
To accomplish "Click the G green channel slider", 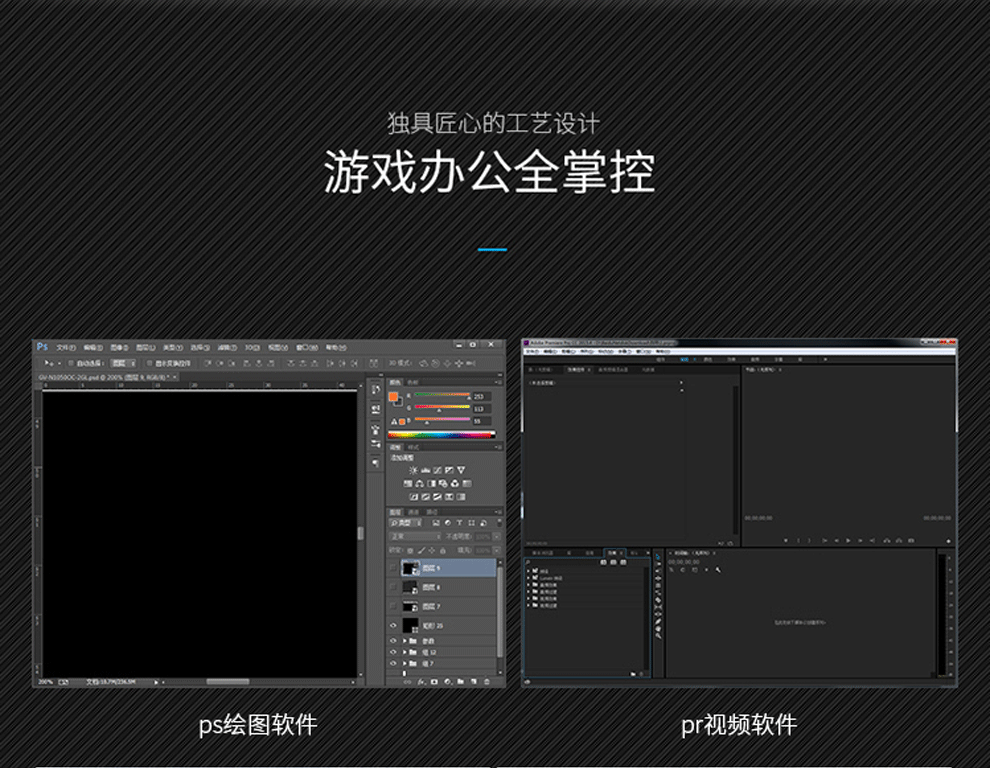I will (443, 409).
